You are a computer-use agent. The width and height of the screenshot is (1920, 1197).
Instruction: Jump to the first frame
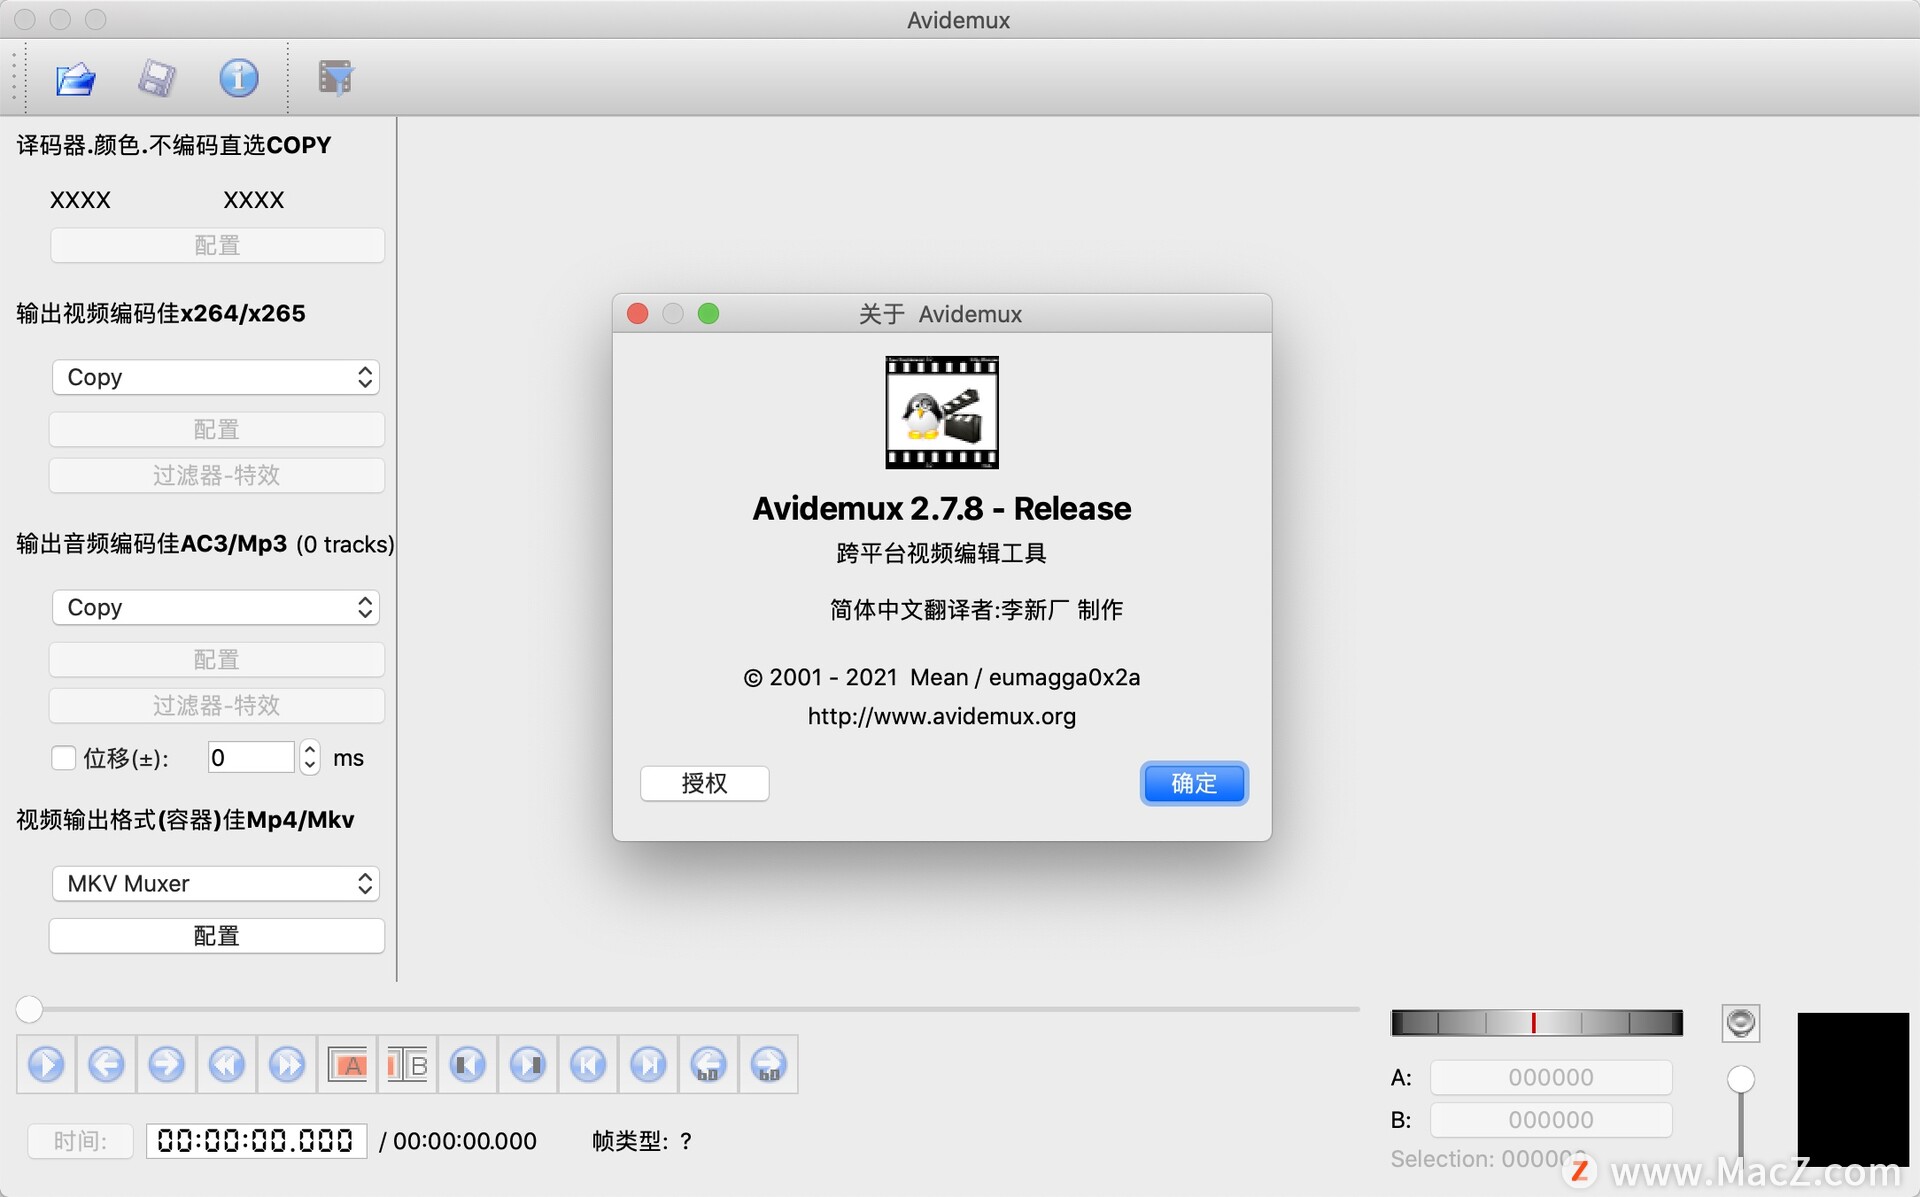point(588,1064)
